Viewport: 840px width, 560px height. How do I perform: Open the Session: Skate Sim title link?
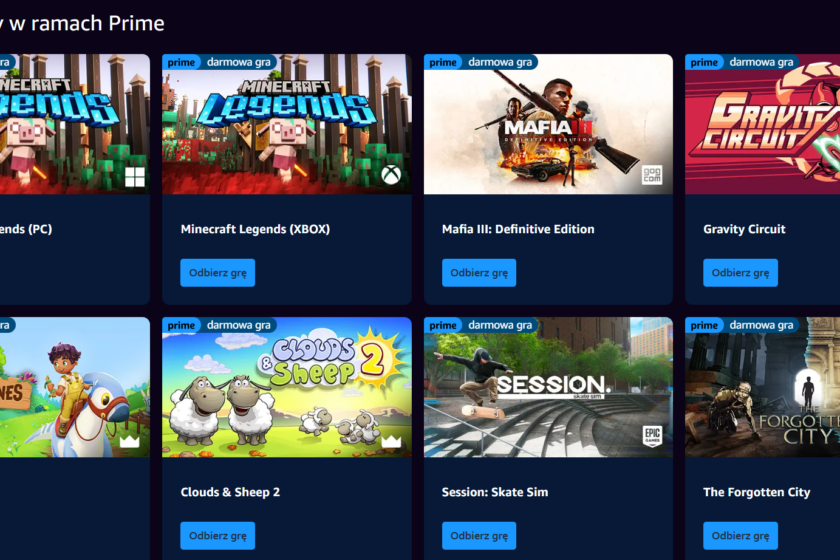pos(495,492)
